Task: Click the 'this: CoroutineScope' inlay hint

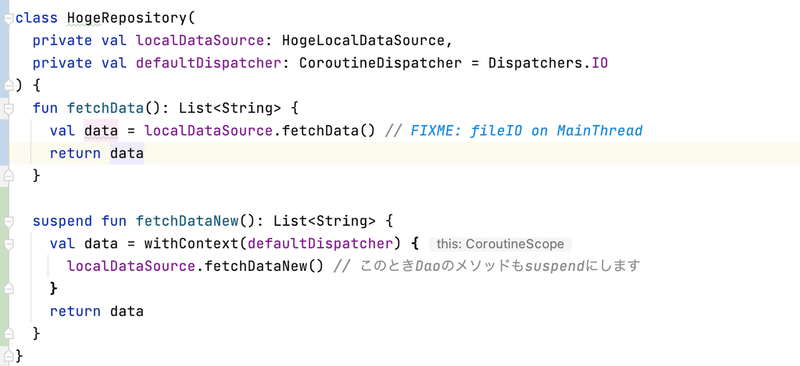Action: 501,244
